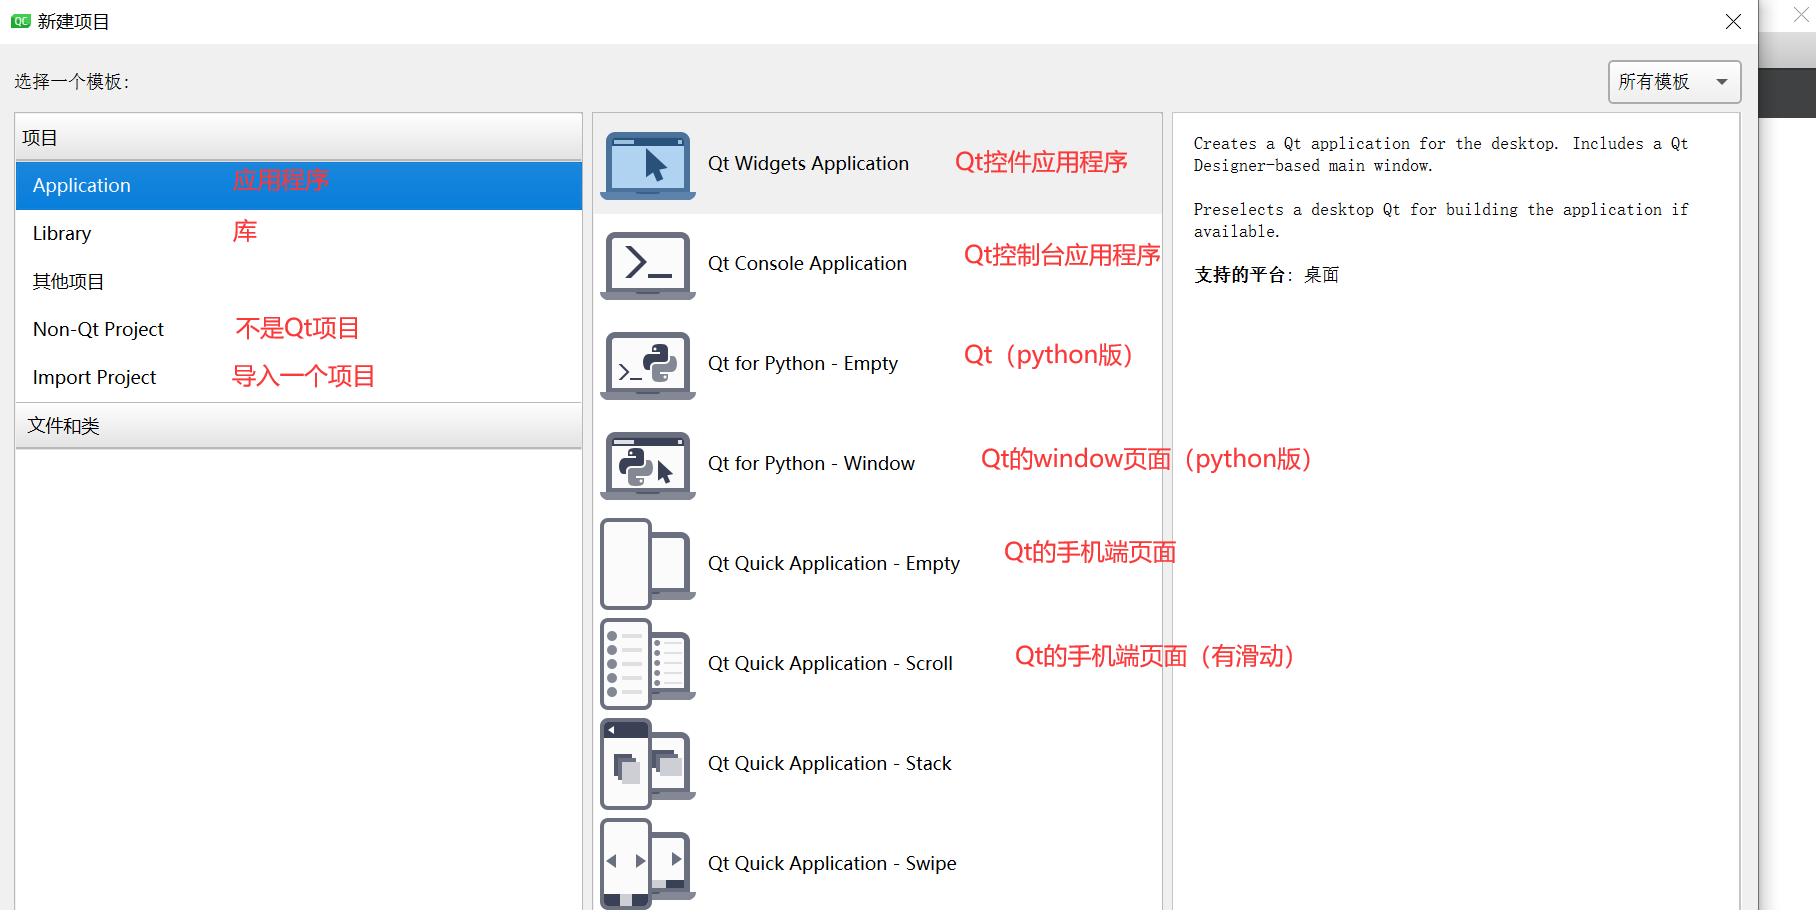
Task: Click the Qt Console Application terminal icon
Action: point(648,265)
